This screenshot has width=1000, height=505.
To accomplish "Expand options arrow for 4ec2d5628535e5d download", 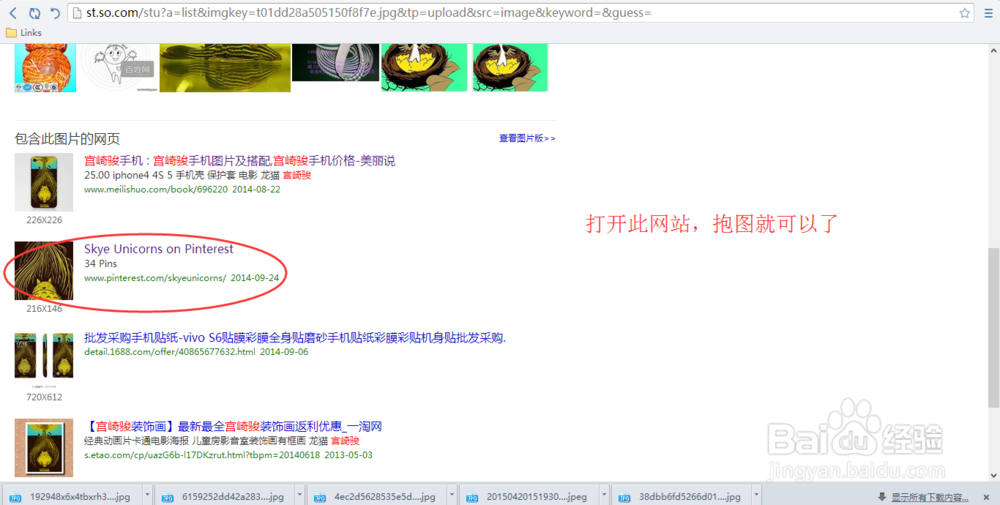I will point(452,495).
